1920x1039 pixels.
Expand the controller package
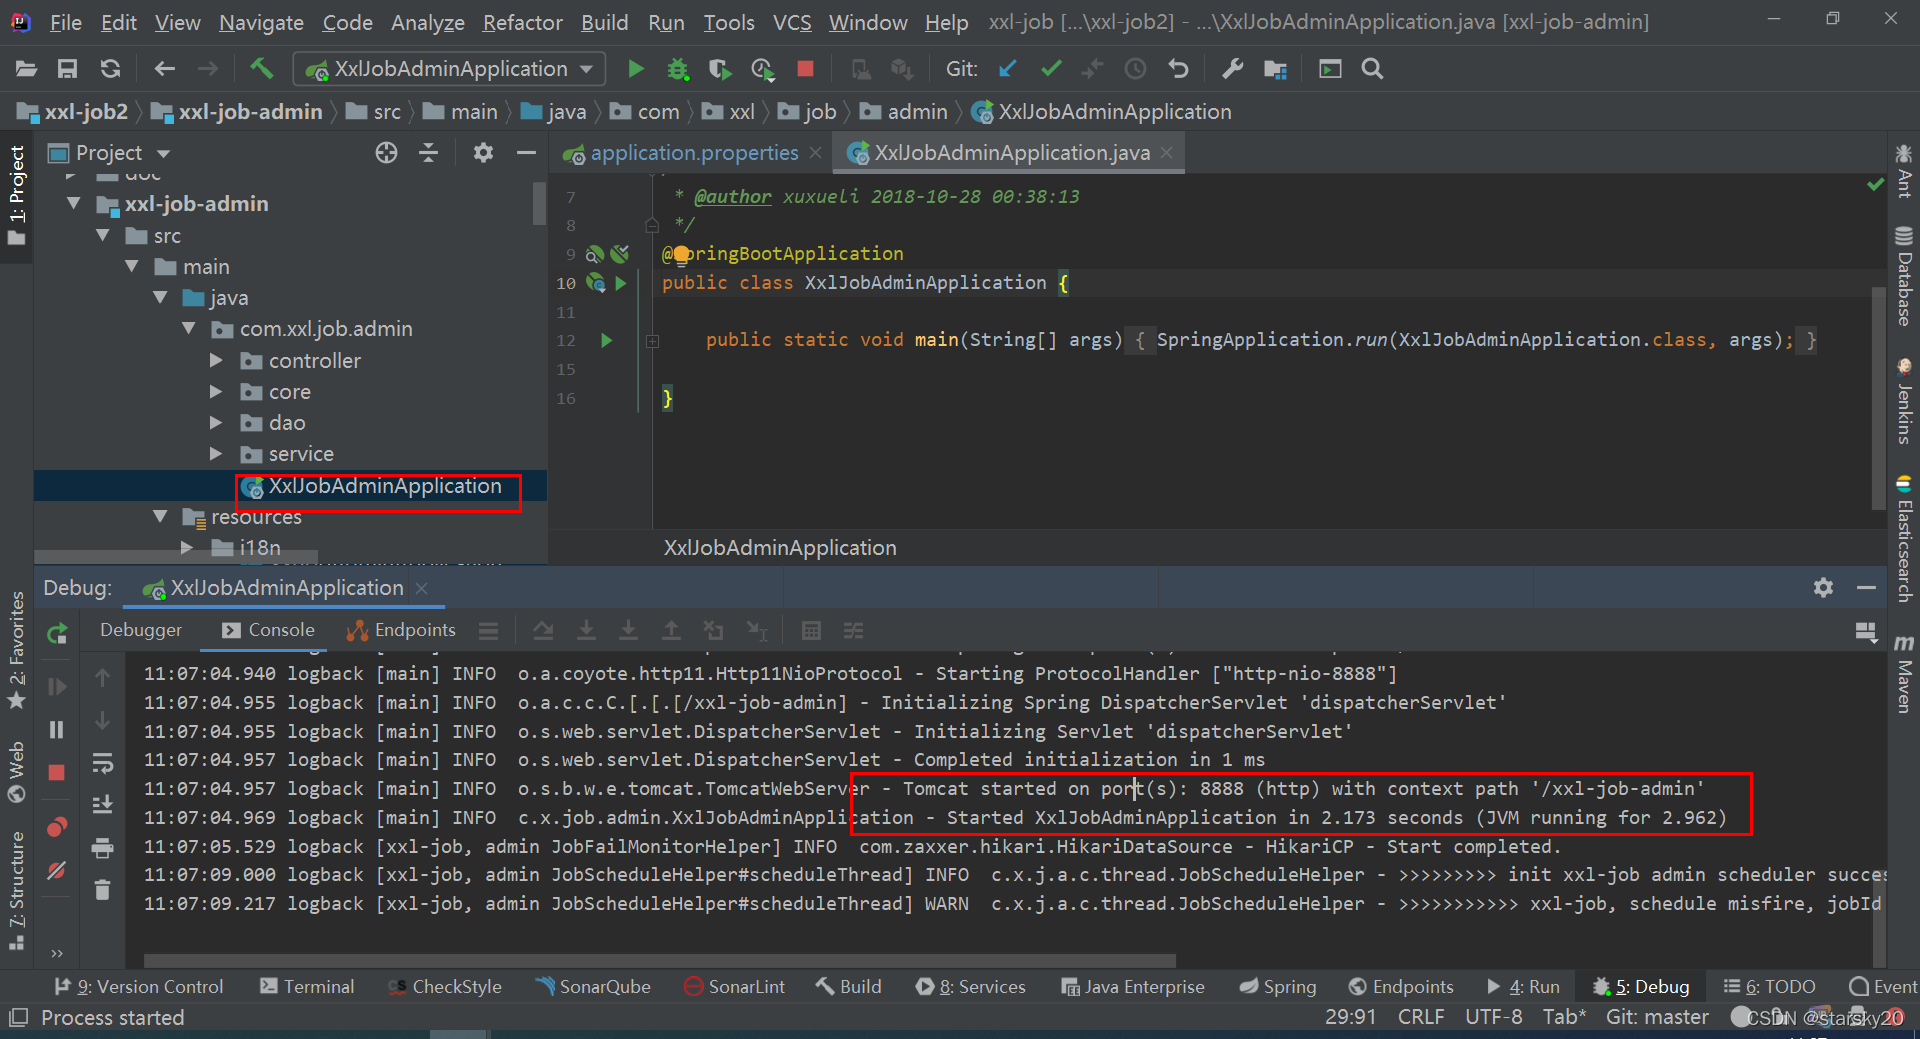click(x=216, y=361)
